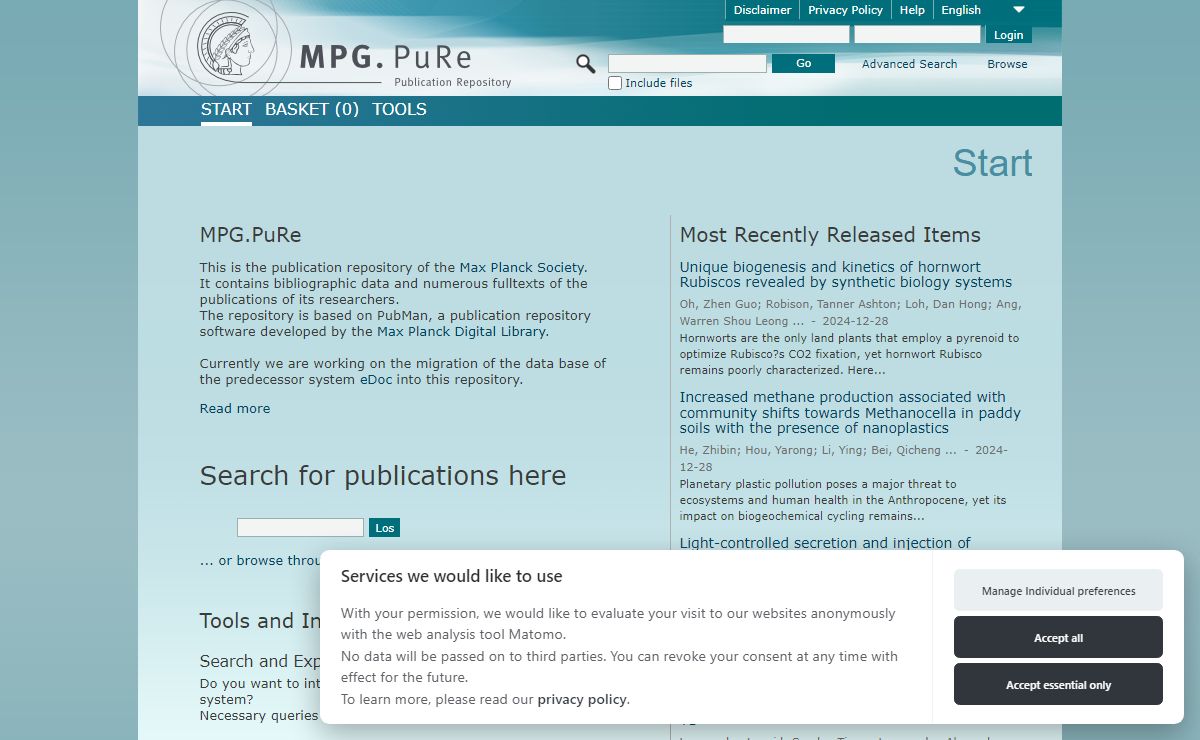Open privacy policy link in consent banner
The width and height of the screenshot is (1200, 740).
click(582, 699)
